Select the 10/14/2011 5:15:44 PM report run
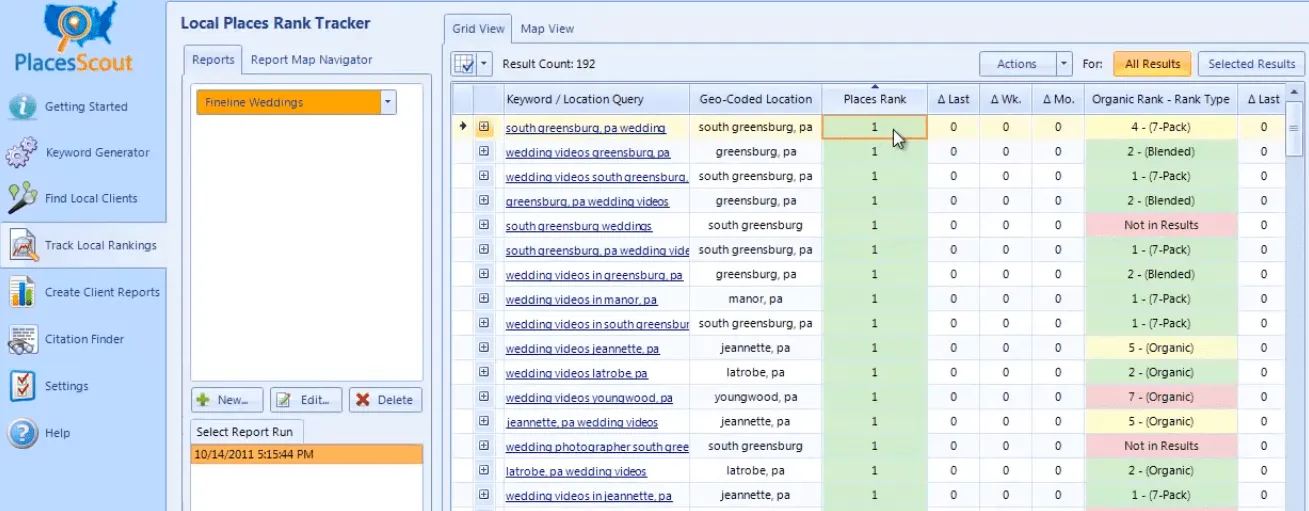 tap(306, 454)
